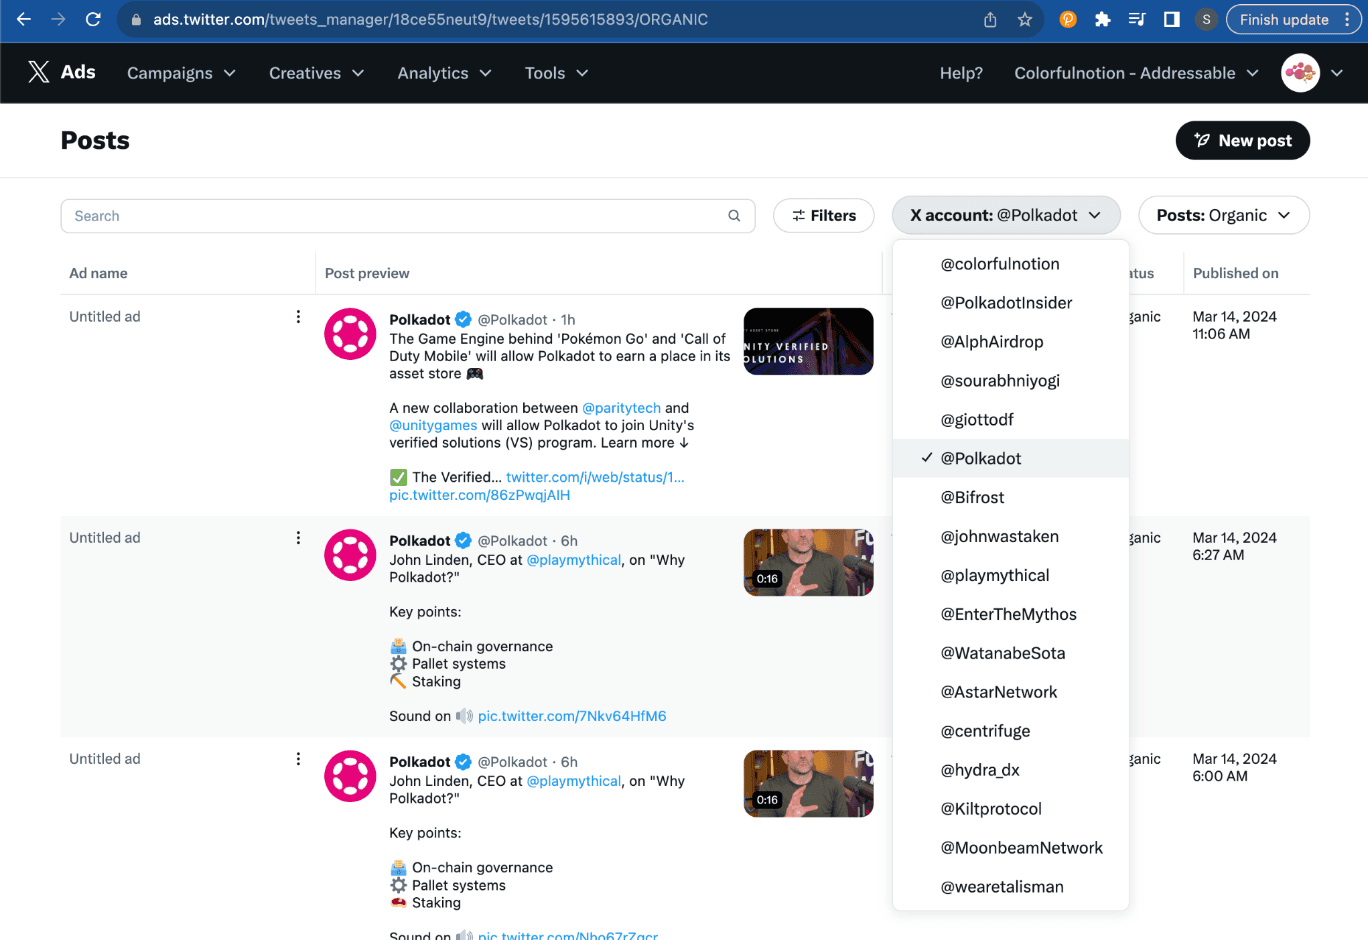Select @colorfulnotion from account list

[1011, 264]
